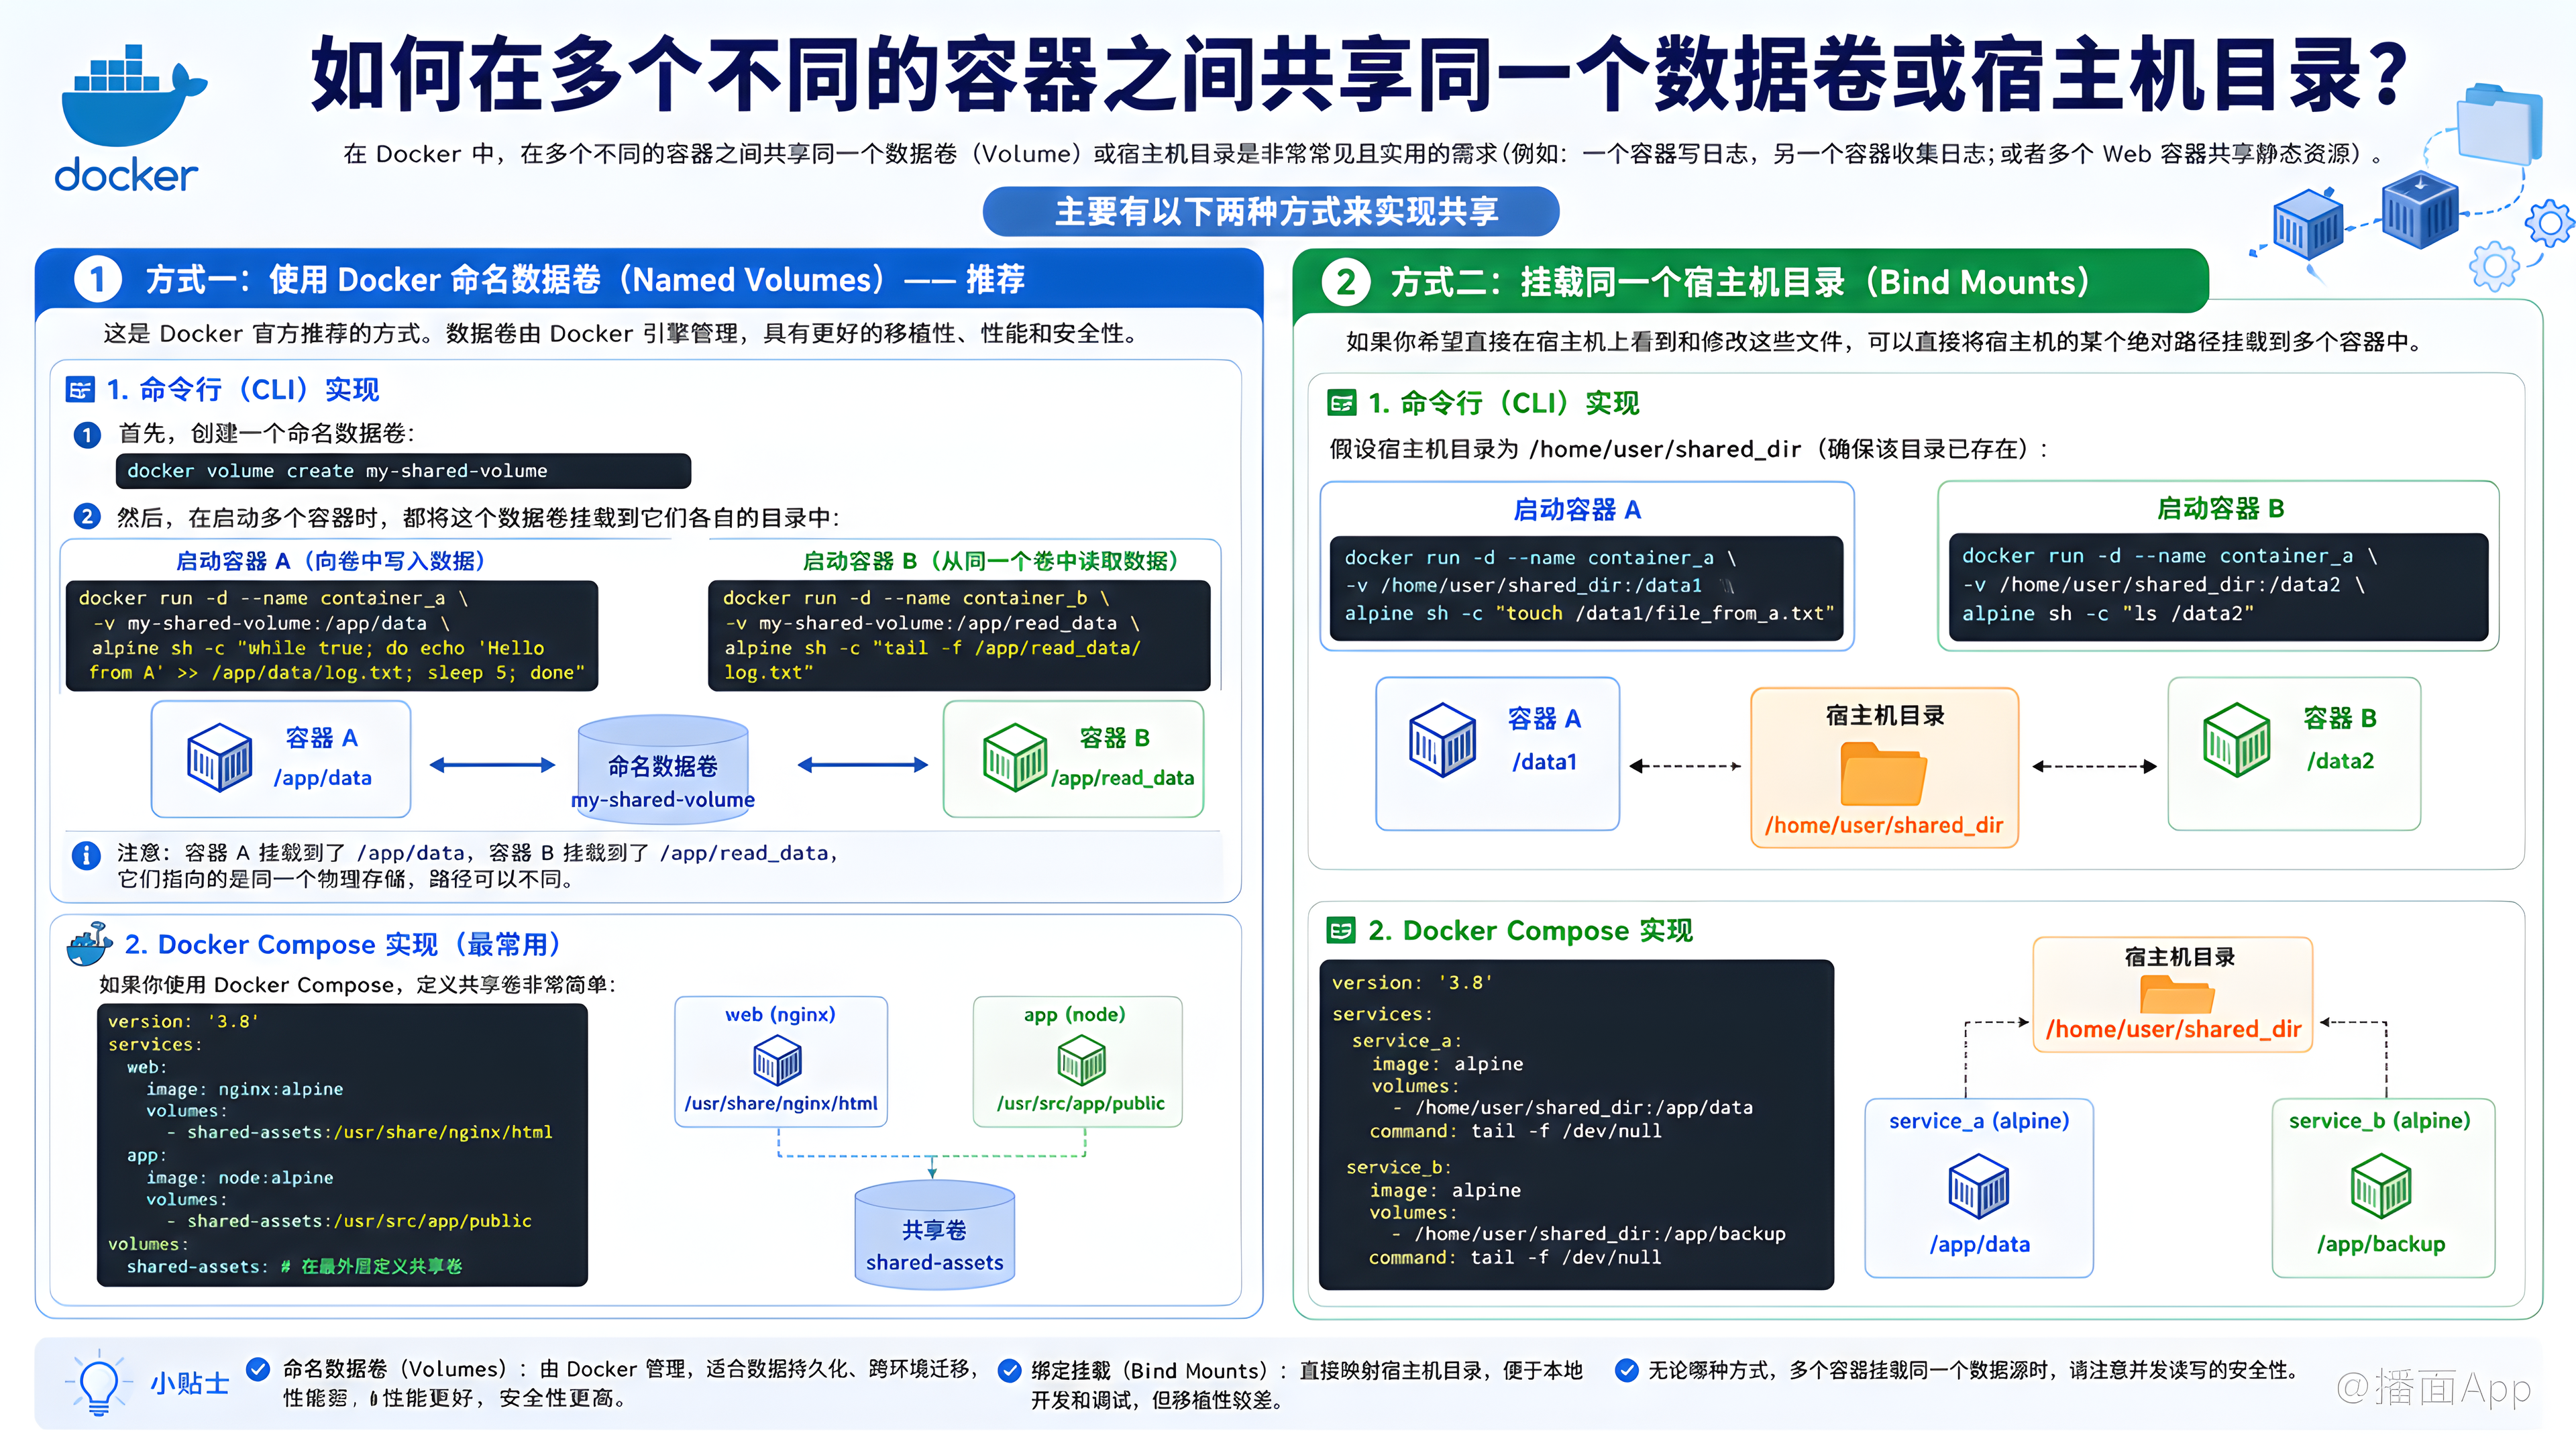Click the 小贴士 lightbulb icon

(x=98, y=1384)
